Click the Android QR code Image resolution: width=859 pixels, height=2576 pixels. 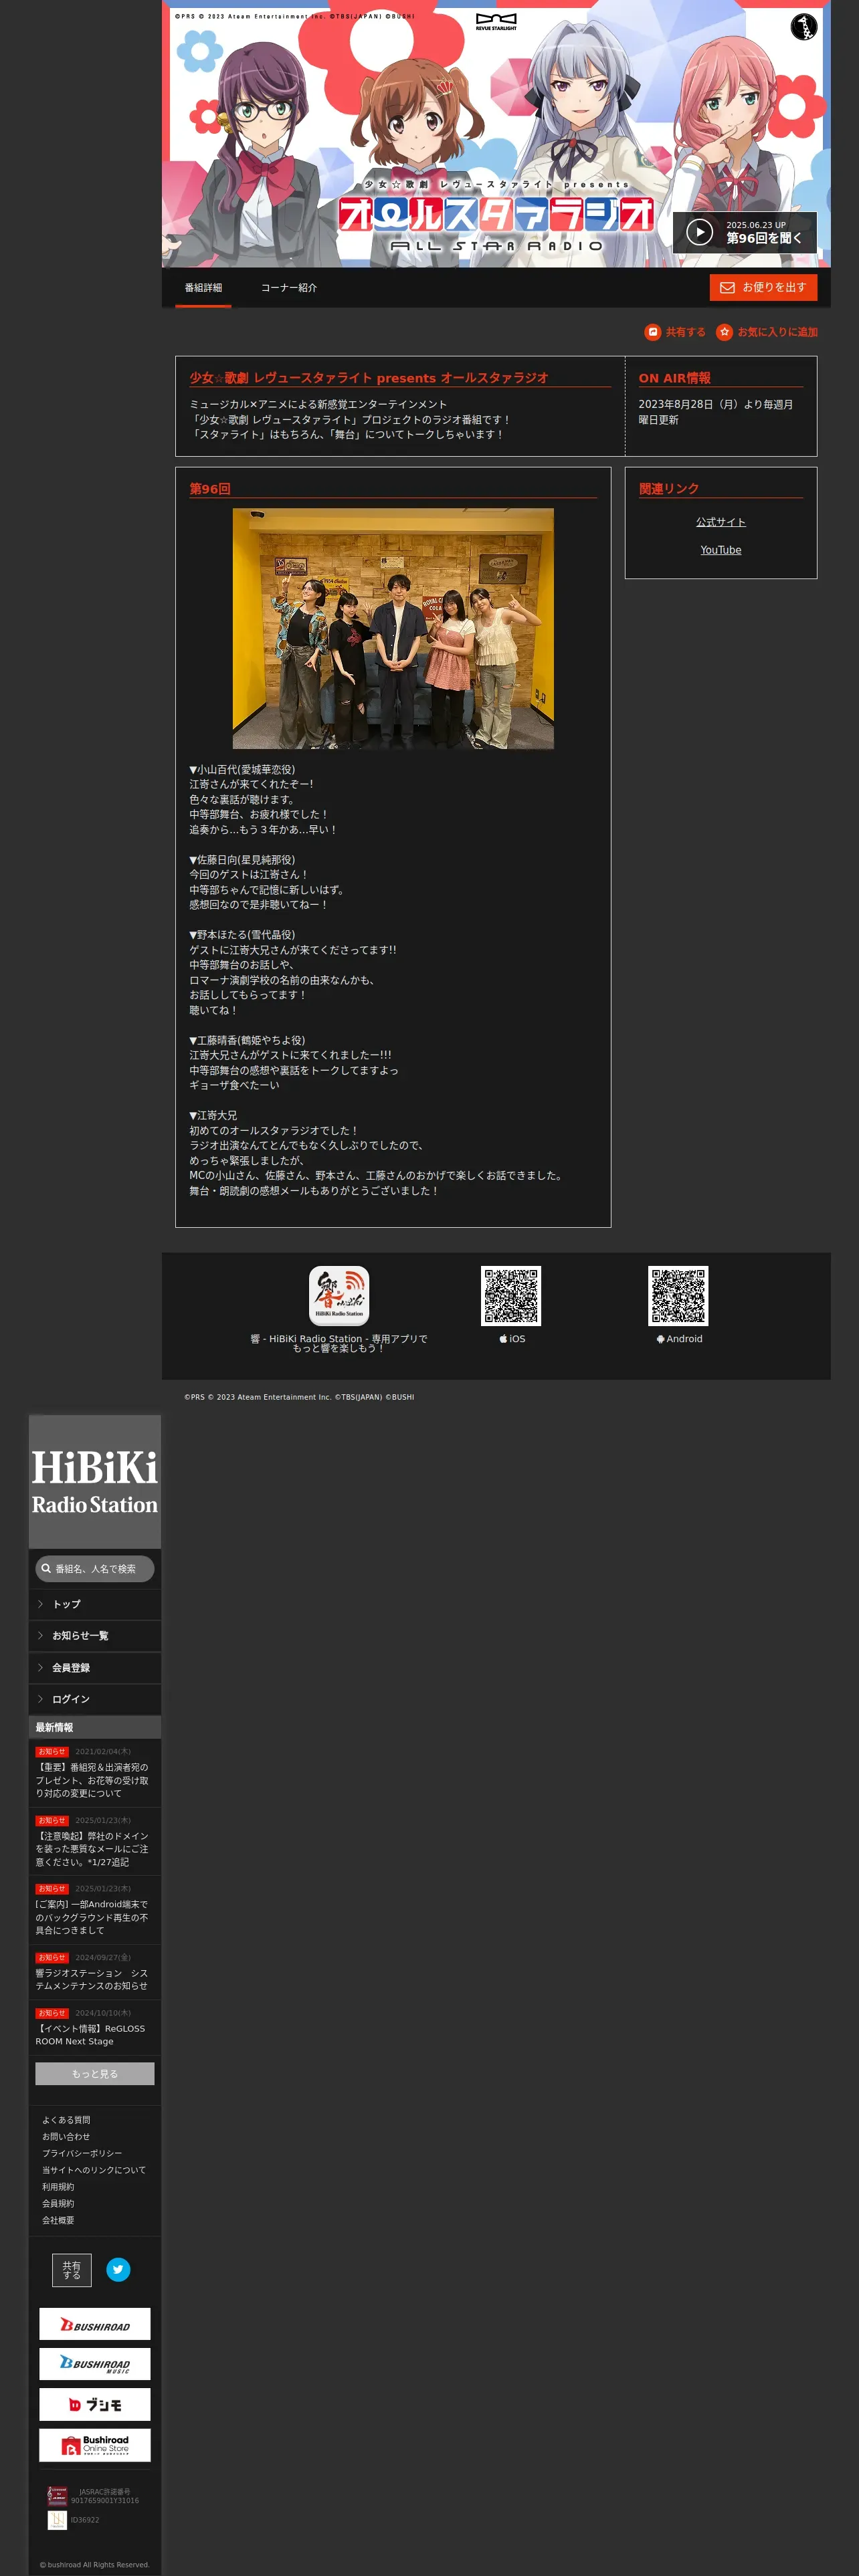[678, 1296]
